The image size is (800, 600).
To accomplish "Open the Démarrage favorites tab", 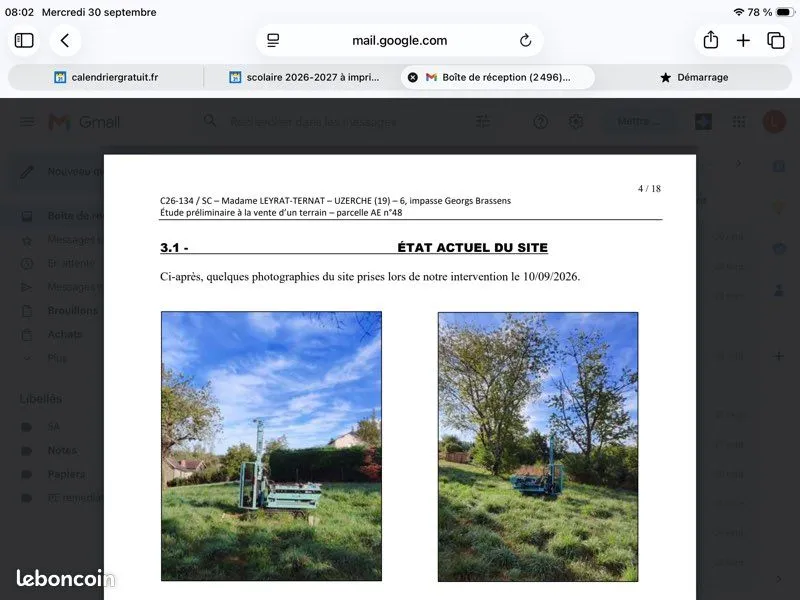I will click(694, 77).
